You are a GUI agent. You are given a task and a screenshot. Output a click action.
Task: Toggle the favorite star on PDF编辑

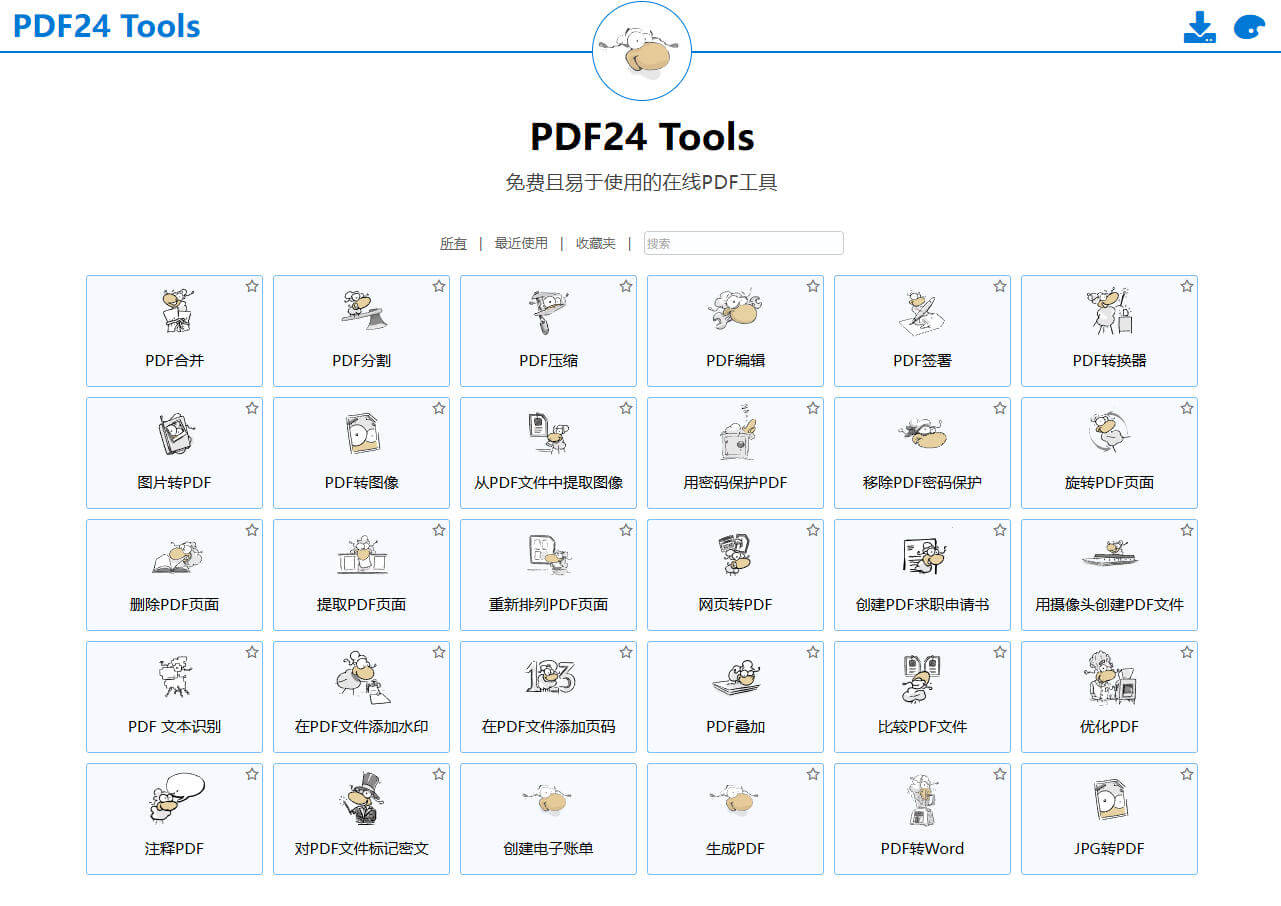pyautogui.click(x=813, y=286)
